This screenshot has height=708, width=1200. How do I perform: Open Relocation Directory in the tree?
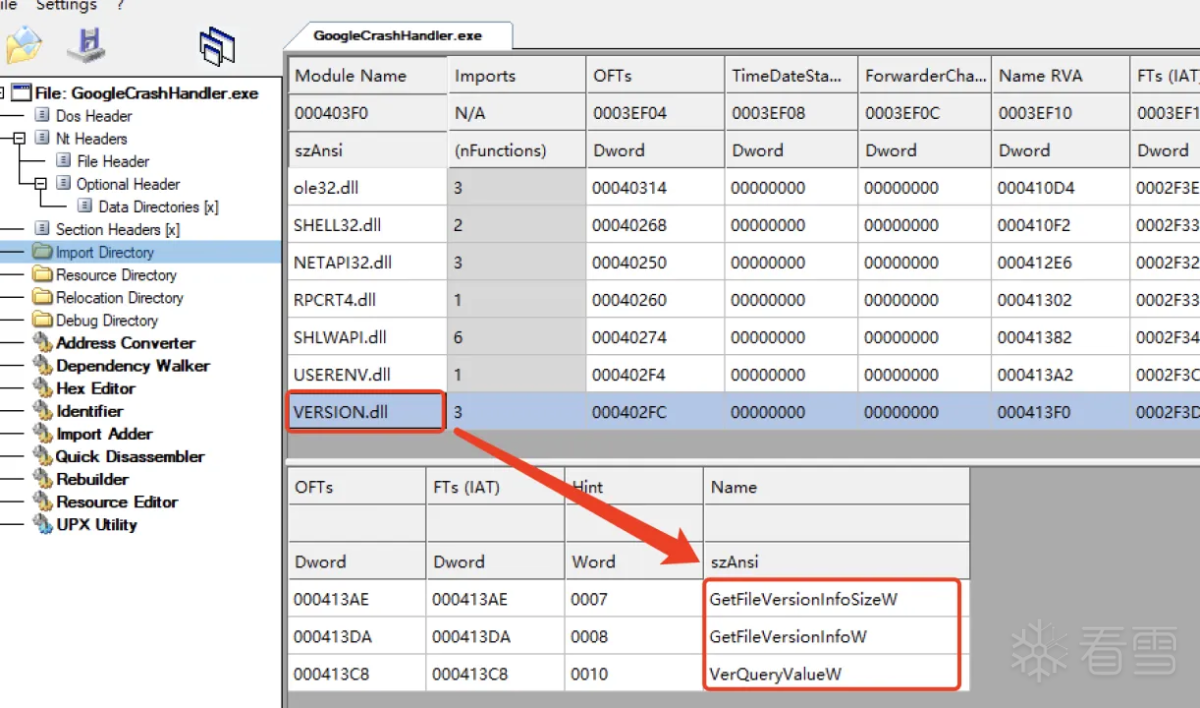120,298
